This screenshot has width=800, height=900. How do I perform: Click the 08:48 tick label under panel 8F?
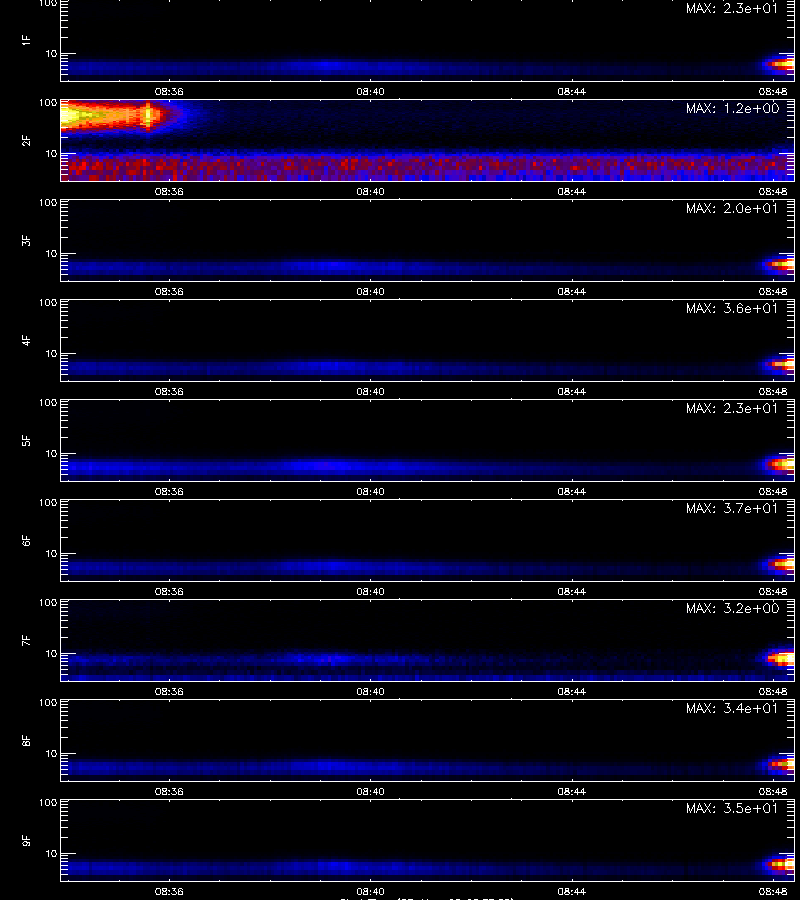coord(773,792)
